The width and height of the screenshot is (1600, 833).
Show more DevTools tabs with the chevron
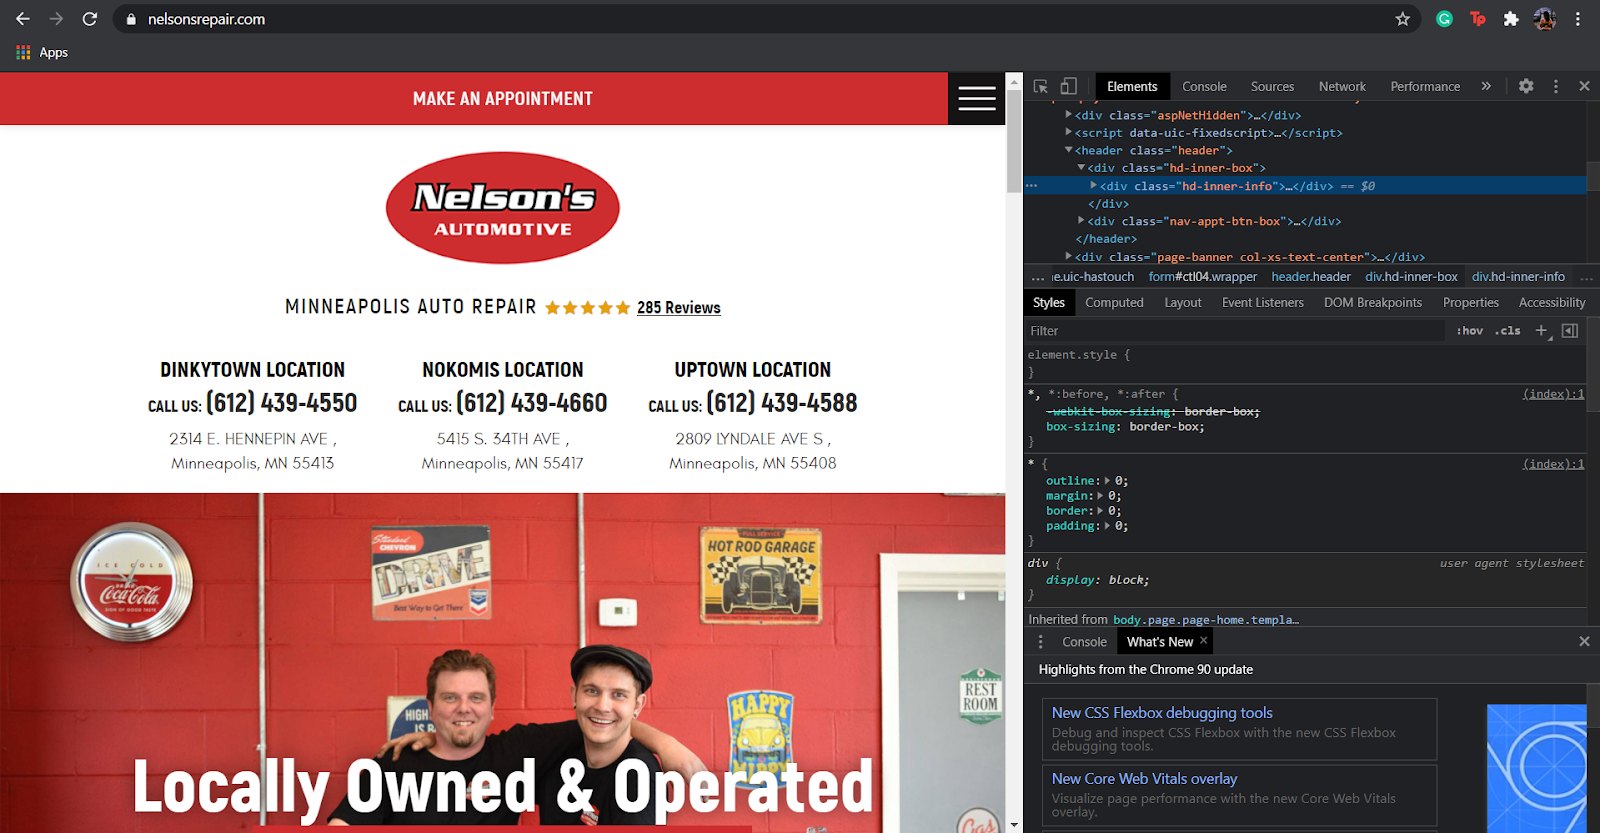click(x=1486, y=86)
